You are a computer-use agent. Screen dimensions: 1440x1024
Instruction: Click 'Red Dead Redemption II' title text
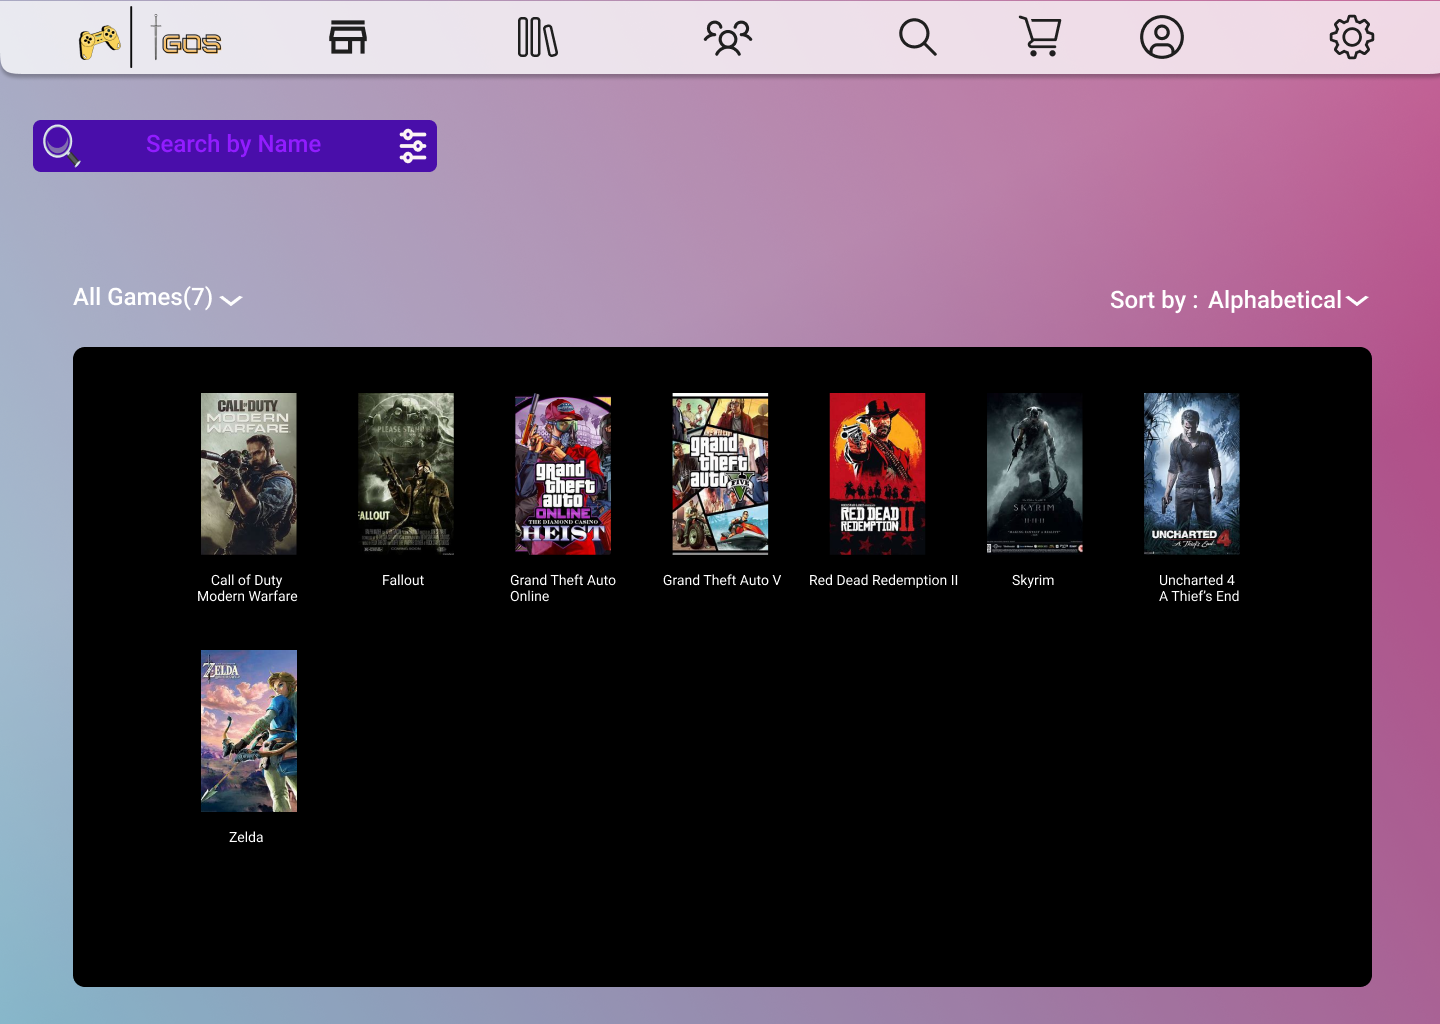[x=883, y=580]
